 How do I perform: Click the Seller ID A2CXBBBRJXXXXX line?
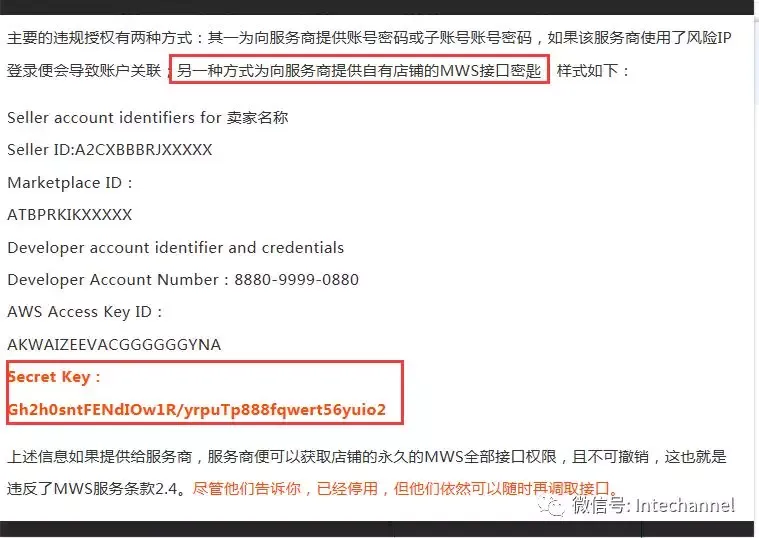click(110, 150)
